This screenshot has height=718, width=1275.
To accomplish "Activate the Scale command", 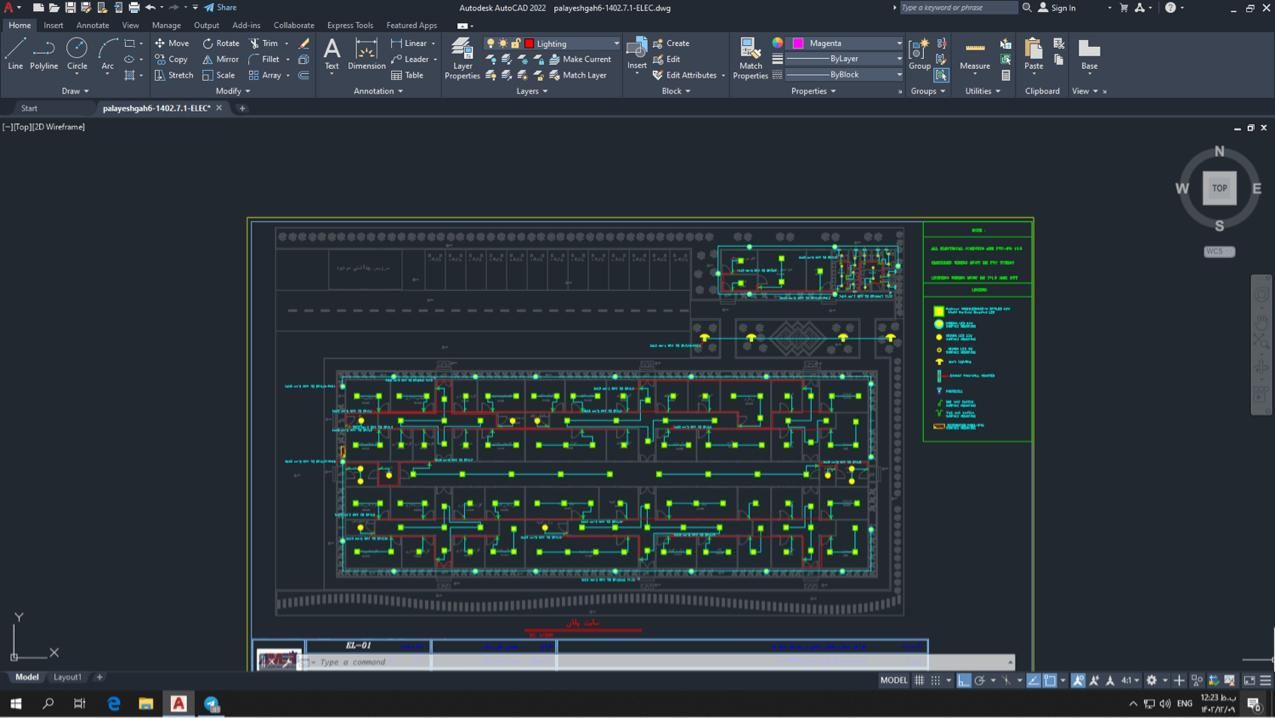I will pos(218,75).
